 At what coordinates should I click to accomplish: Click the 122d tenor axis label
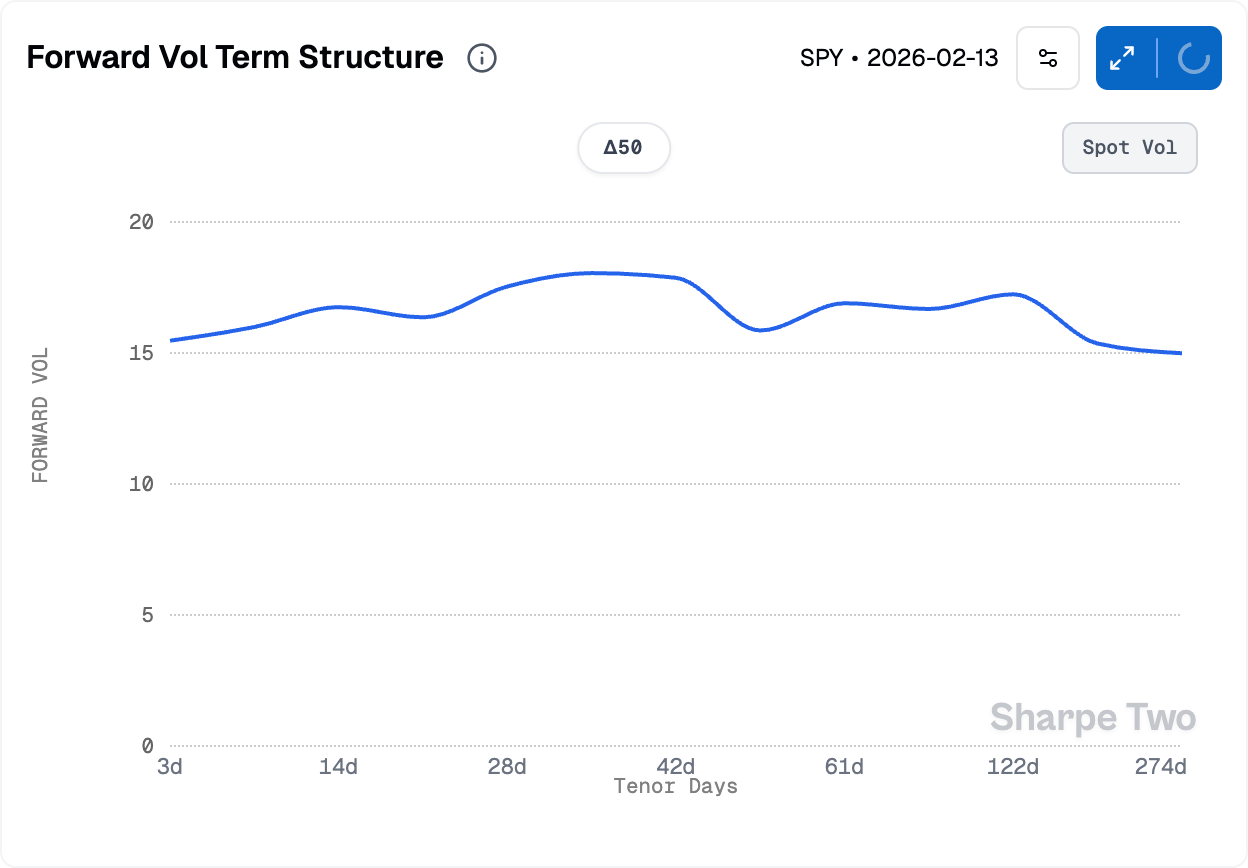tap(1013, 767)
